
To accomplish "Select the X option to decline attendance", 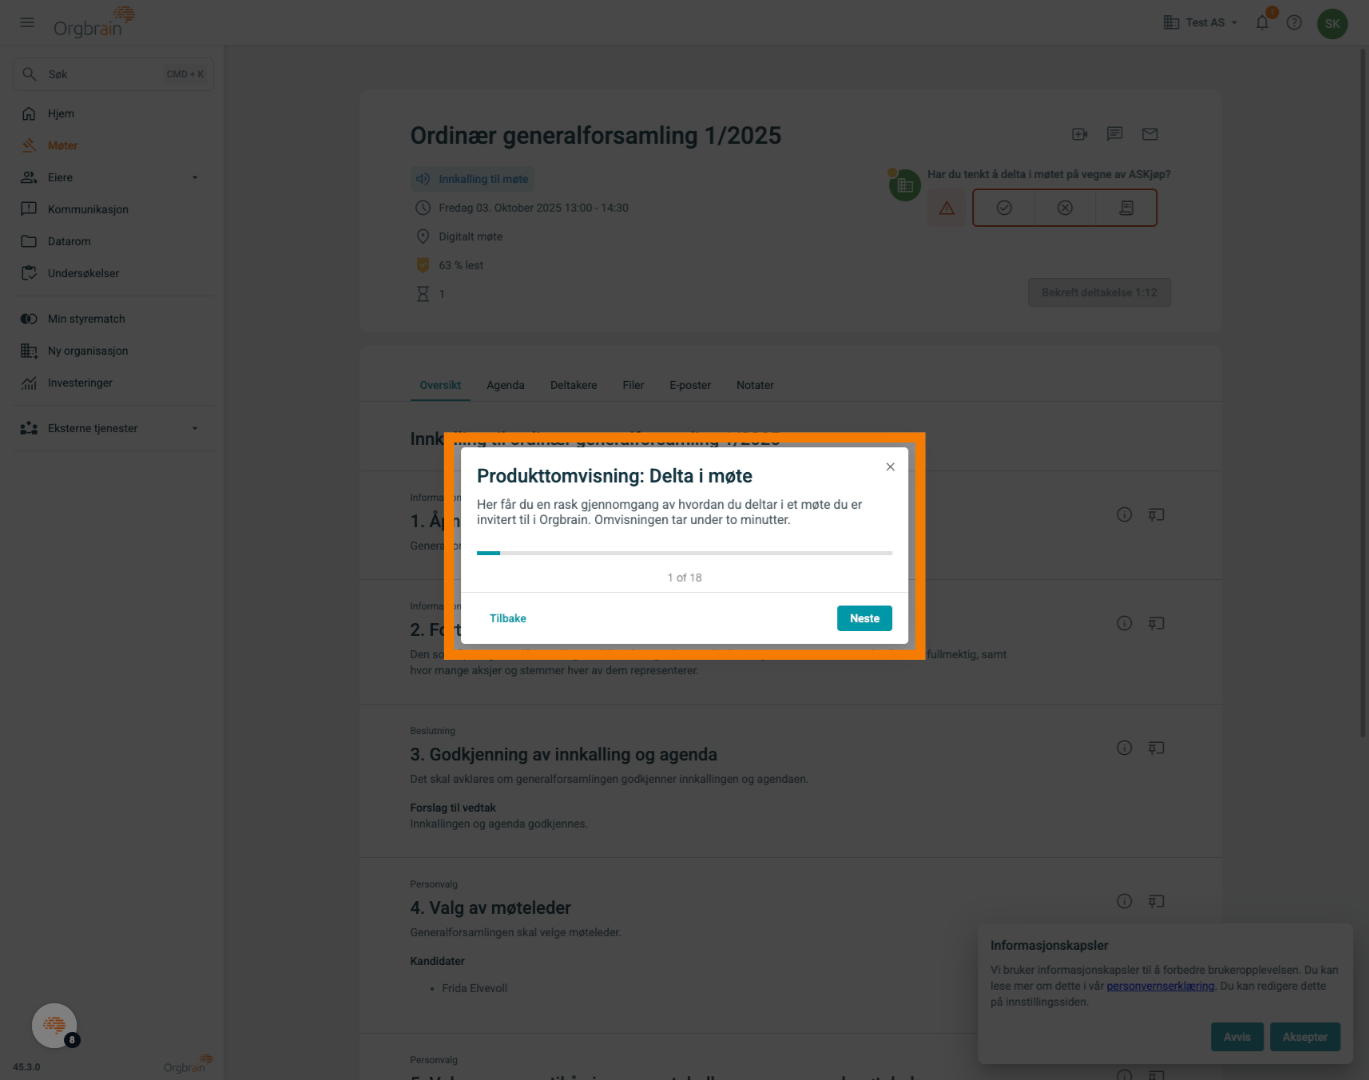I will pyautogui.click(x=1065, y=208).
